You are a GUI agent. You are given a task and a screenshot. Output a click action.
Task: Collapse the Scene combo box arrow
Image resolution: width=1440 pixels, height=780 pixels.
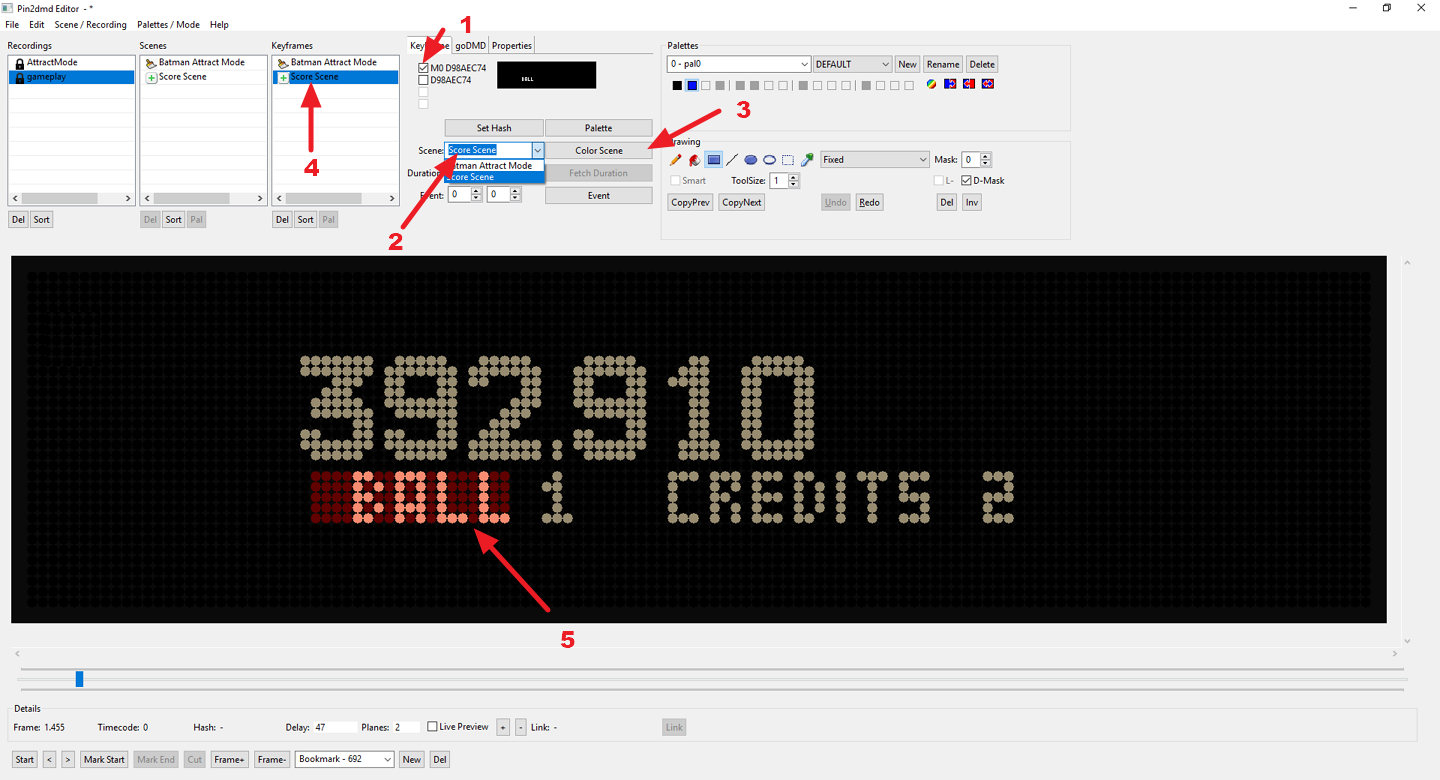pyautogui.click(x=537, y=150)
